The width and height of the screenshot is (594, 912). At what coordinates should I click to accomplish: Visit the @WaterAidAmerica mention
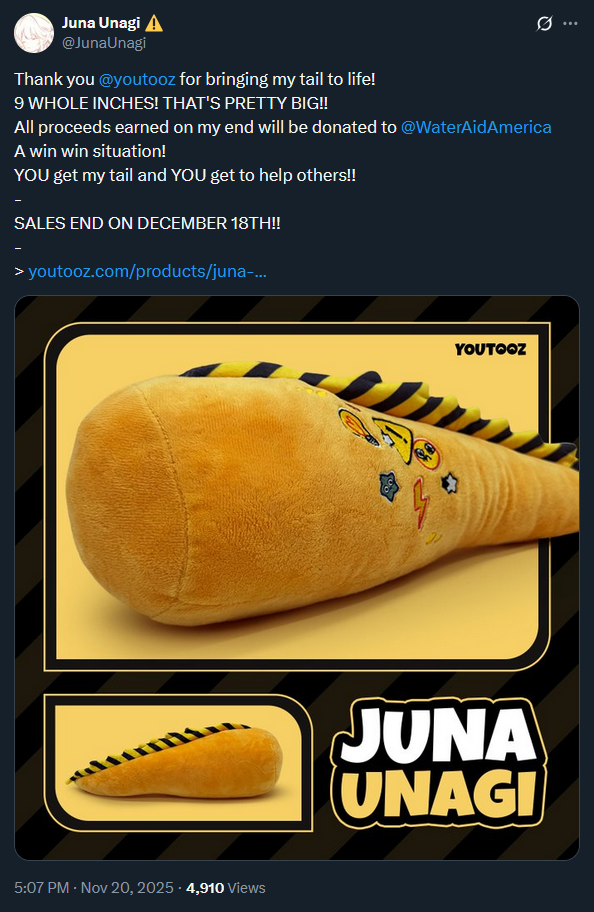[476, 127]
